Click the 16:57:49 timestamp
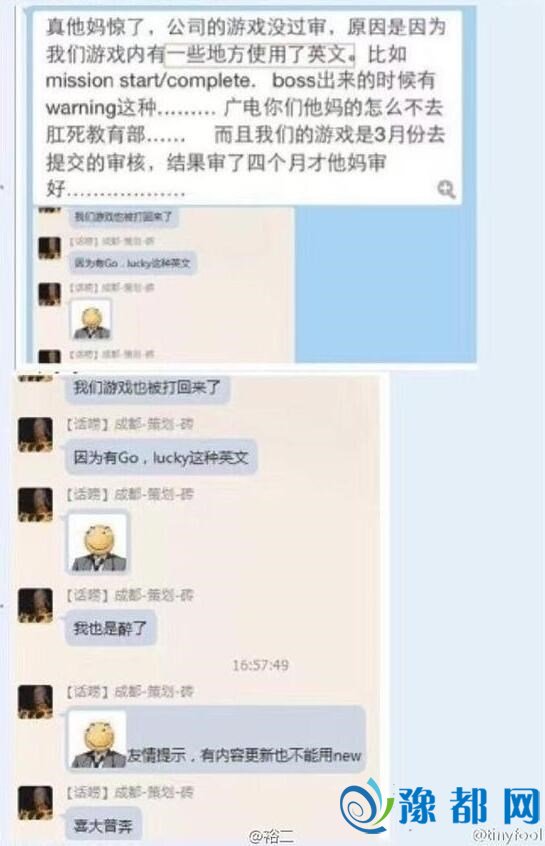The image size is (545, 846). [261, 665]
